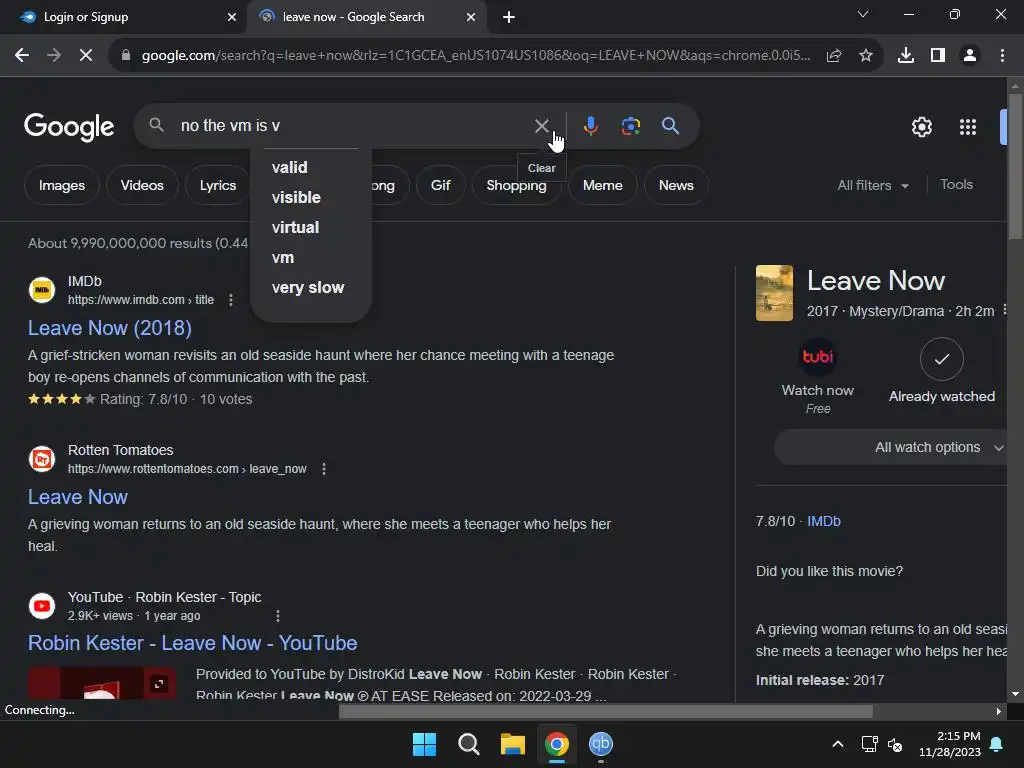The width and height of the screenshot is (1024, 768).
Task: Click inside the Google search input field
Action: pyautogui.click(x=353, y=125)
